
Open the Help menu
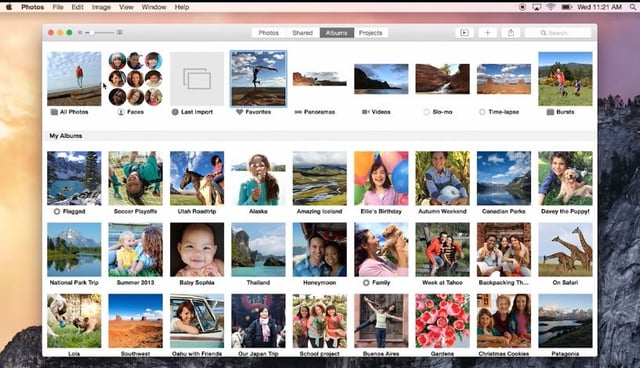pyautogui.click(x=182, y=7)
